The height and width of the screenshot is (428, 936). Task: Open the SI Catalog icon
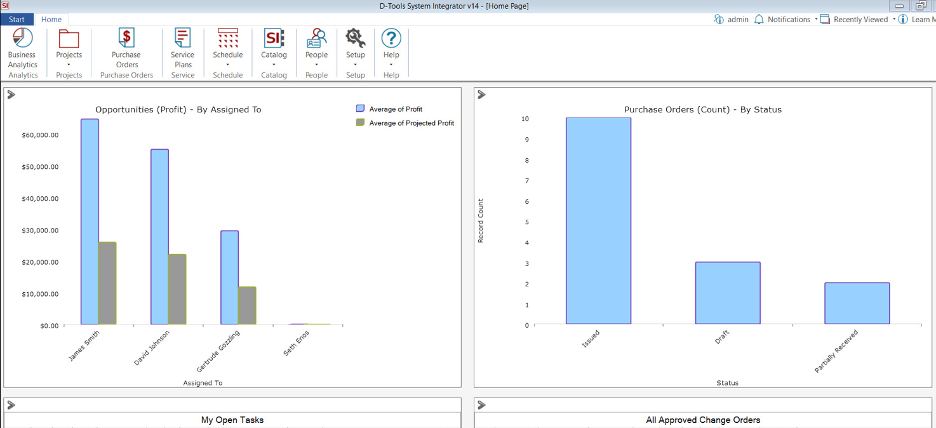273,38
